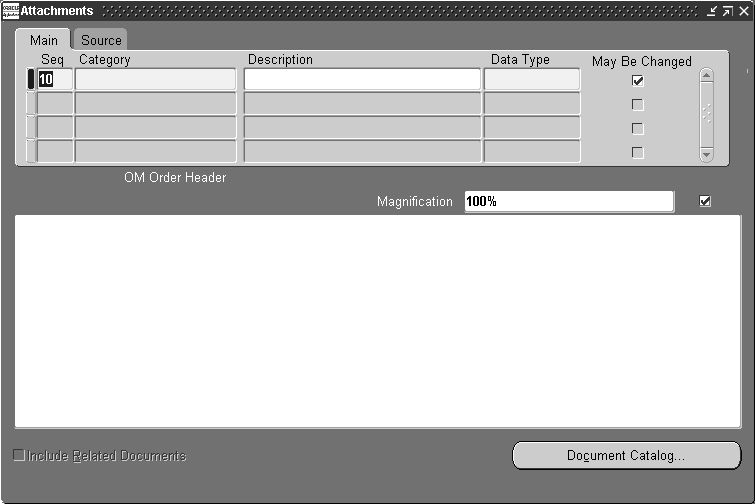This screenshot has width=755, height=504.
Task: Select the Category field in first row
Action: (156, 79)
